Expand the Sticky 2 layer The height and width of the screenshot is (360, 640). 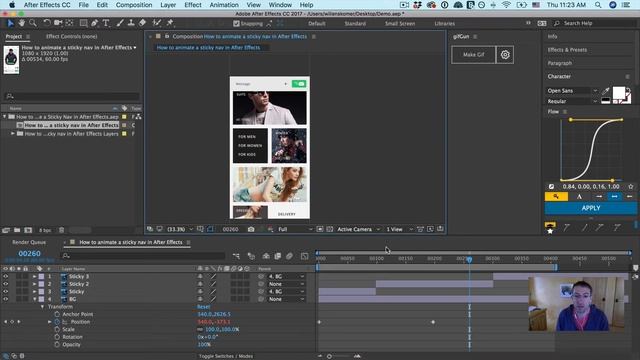(35, 284)
